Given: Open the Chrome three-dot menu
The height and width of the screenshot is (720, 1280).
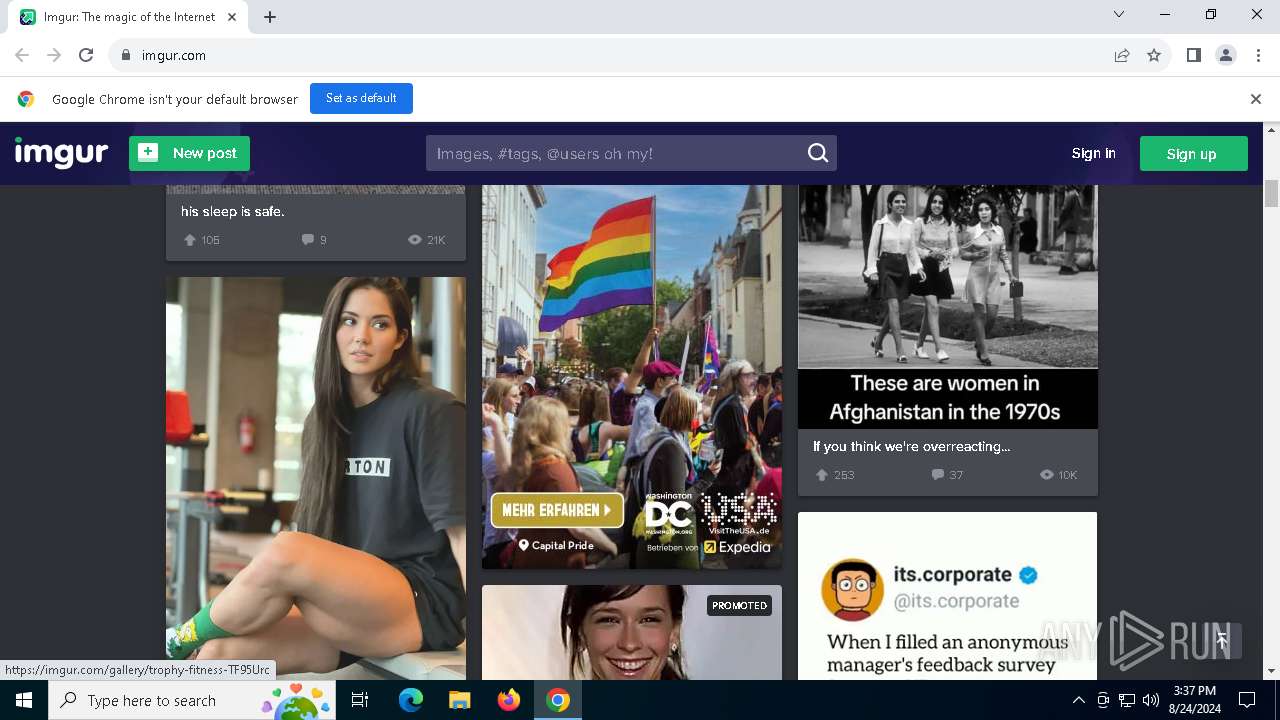Looking at the screenshot, I should coord(1258,55).
